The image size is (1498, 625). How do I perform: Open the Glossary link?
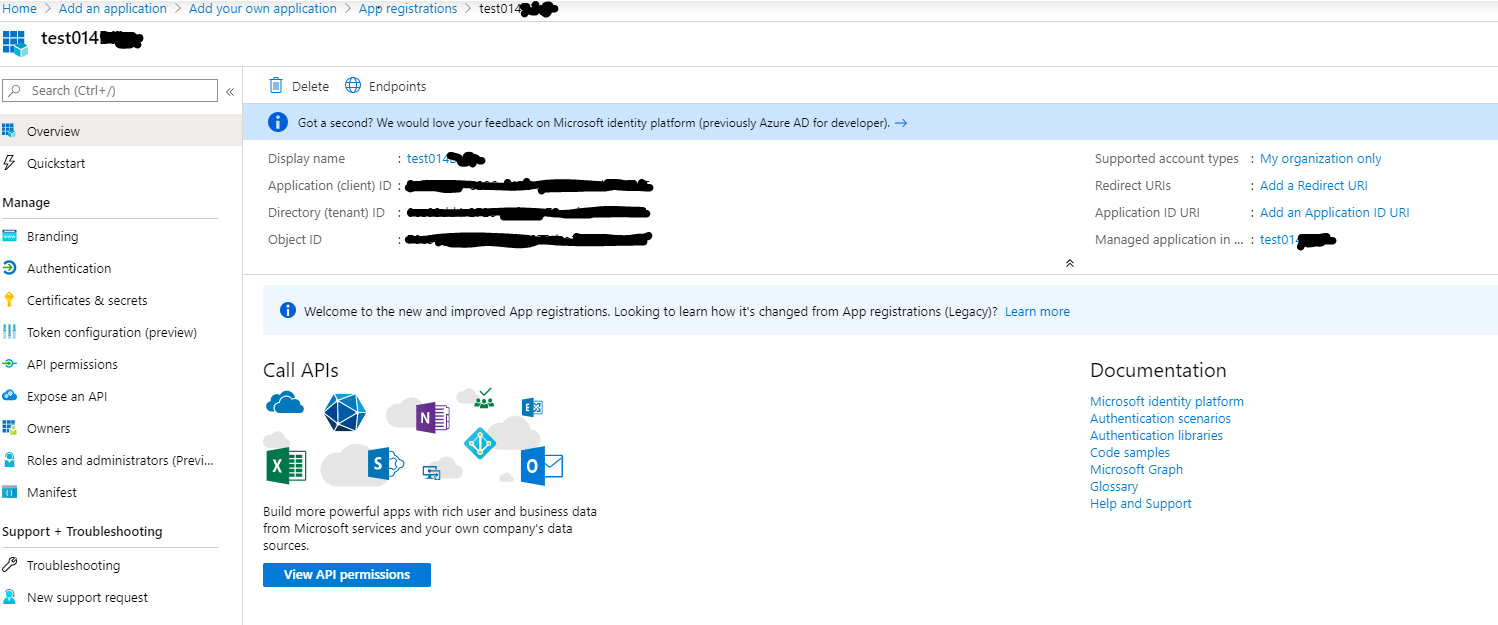pyautogui.click(x=1114, y=487)
